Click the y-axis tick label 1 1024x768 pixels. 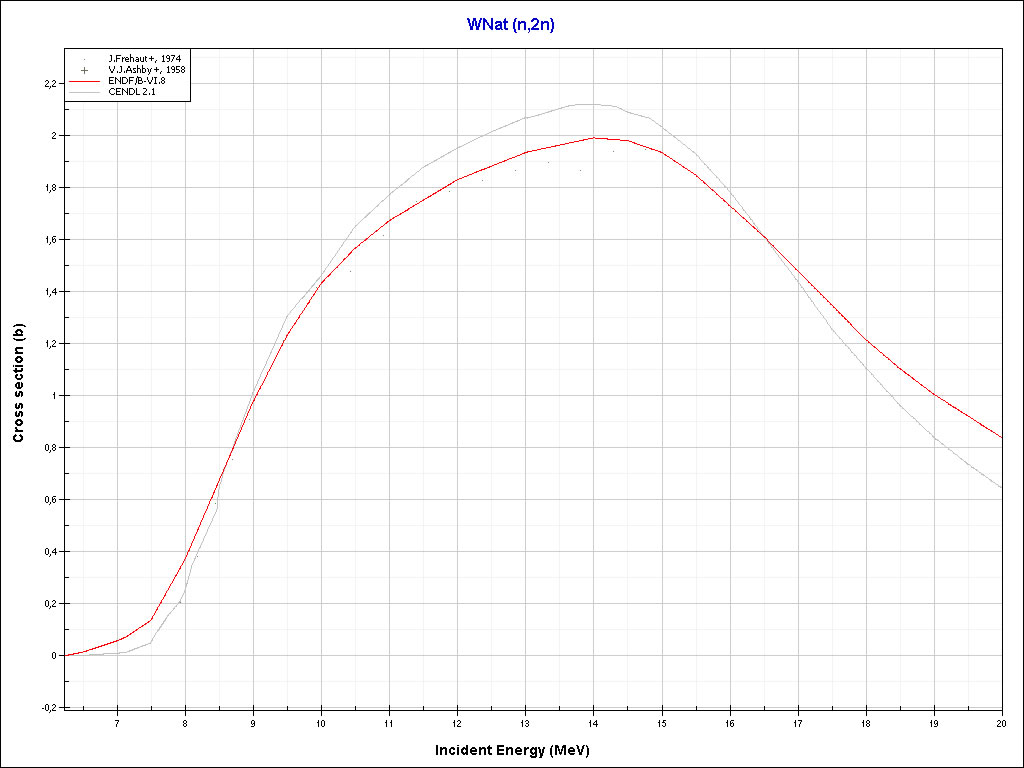tap(54, 396)
